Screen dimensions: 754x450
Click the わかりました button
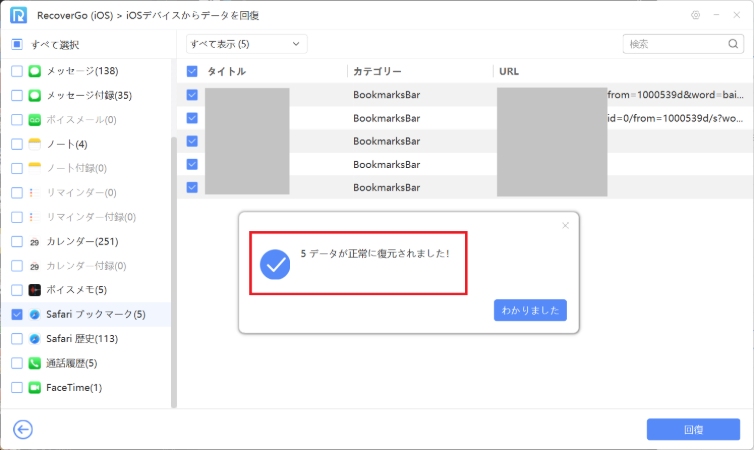[530, 310]
